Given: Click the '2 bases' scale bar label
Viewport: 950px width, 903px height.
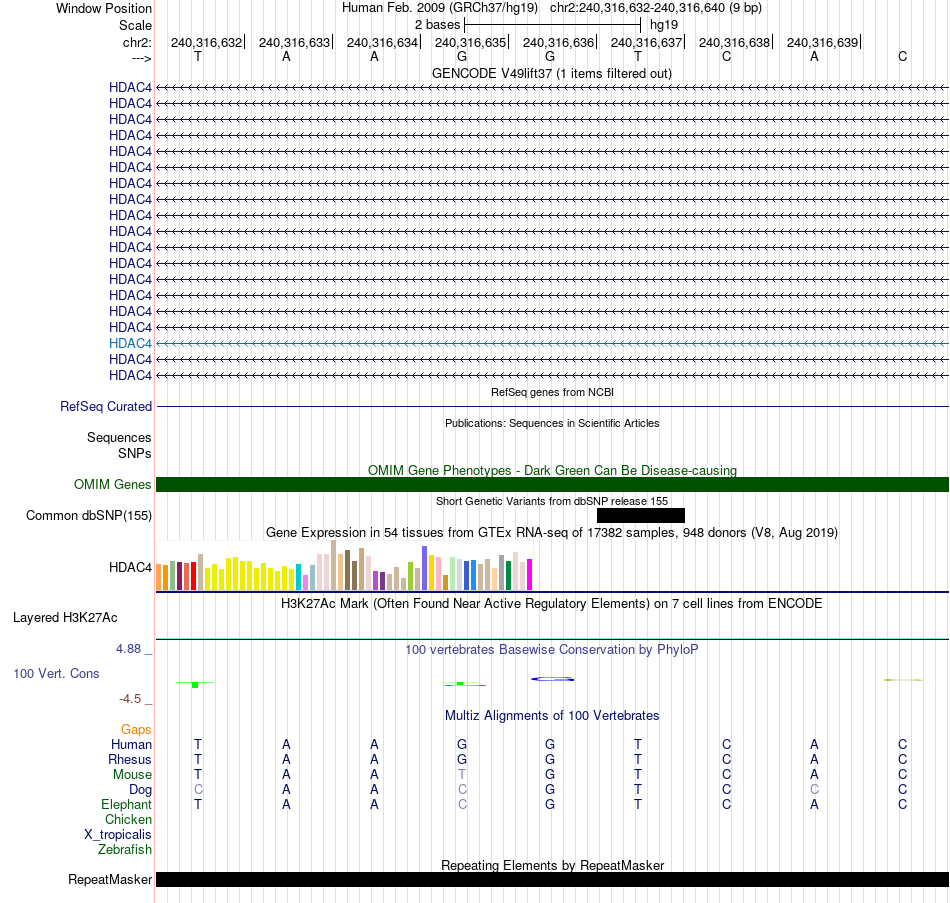Looking at the screenshot, I should coord(437,25).
